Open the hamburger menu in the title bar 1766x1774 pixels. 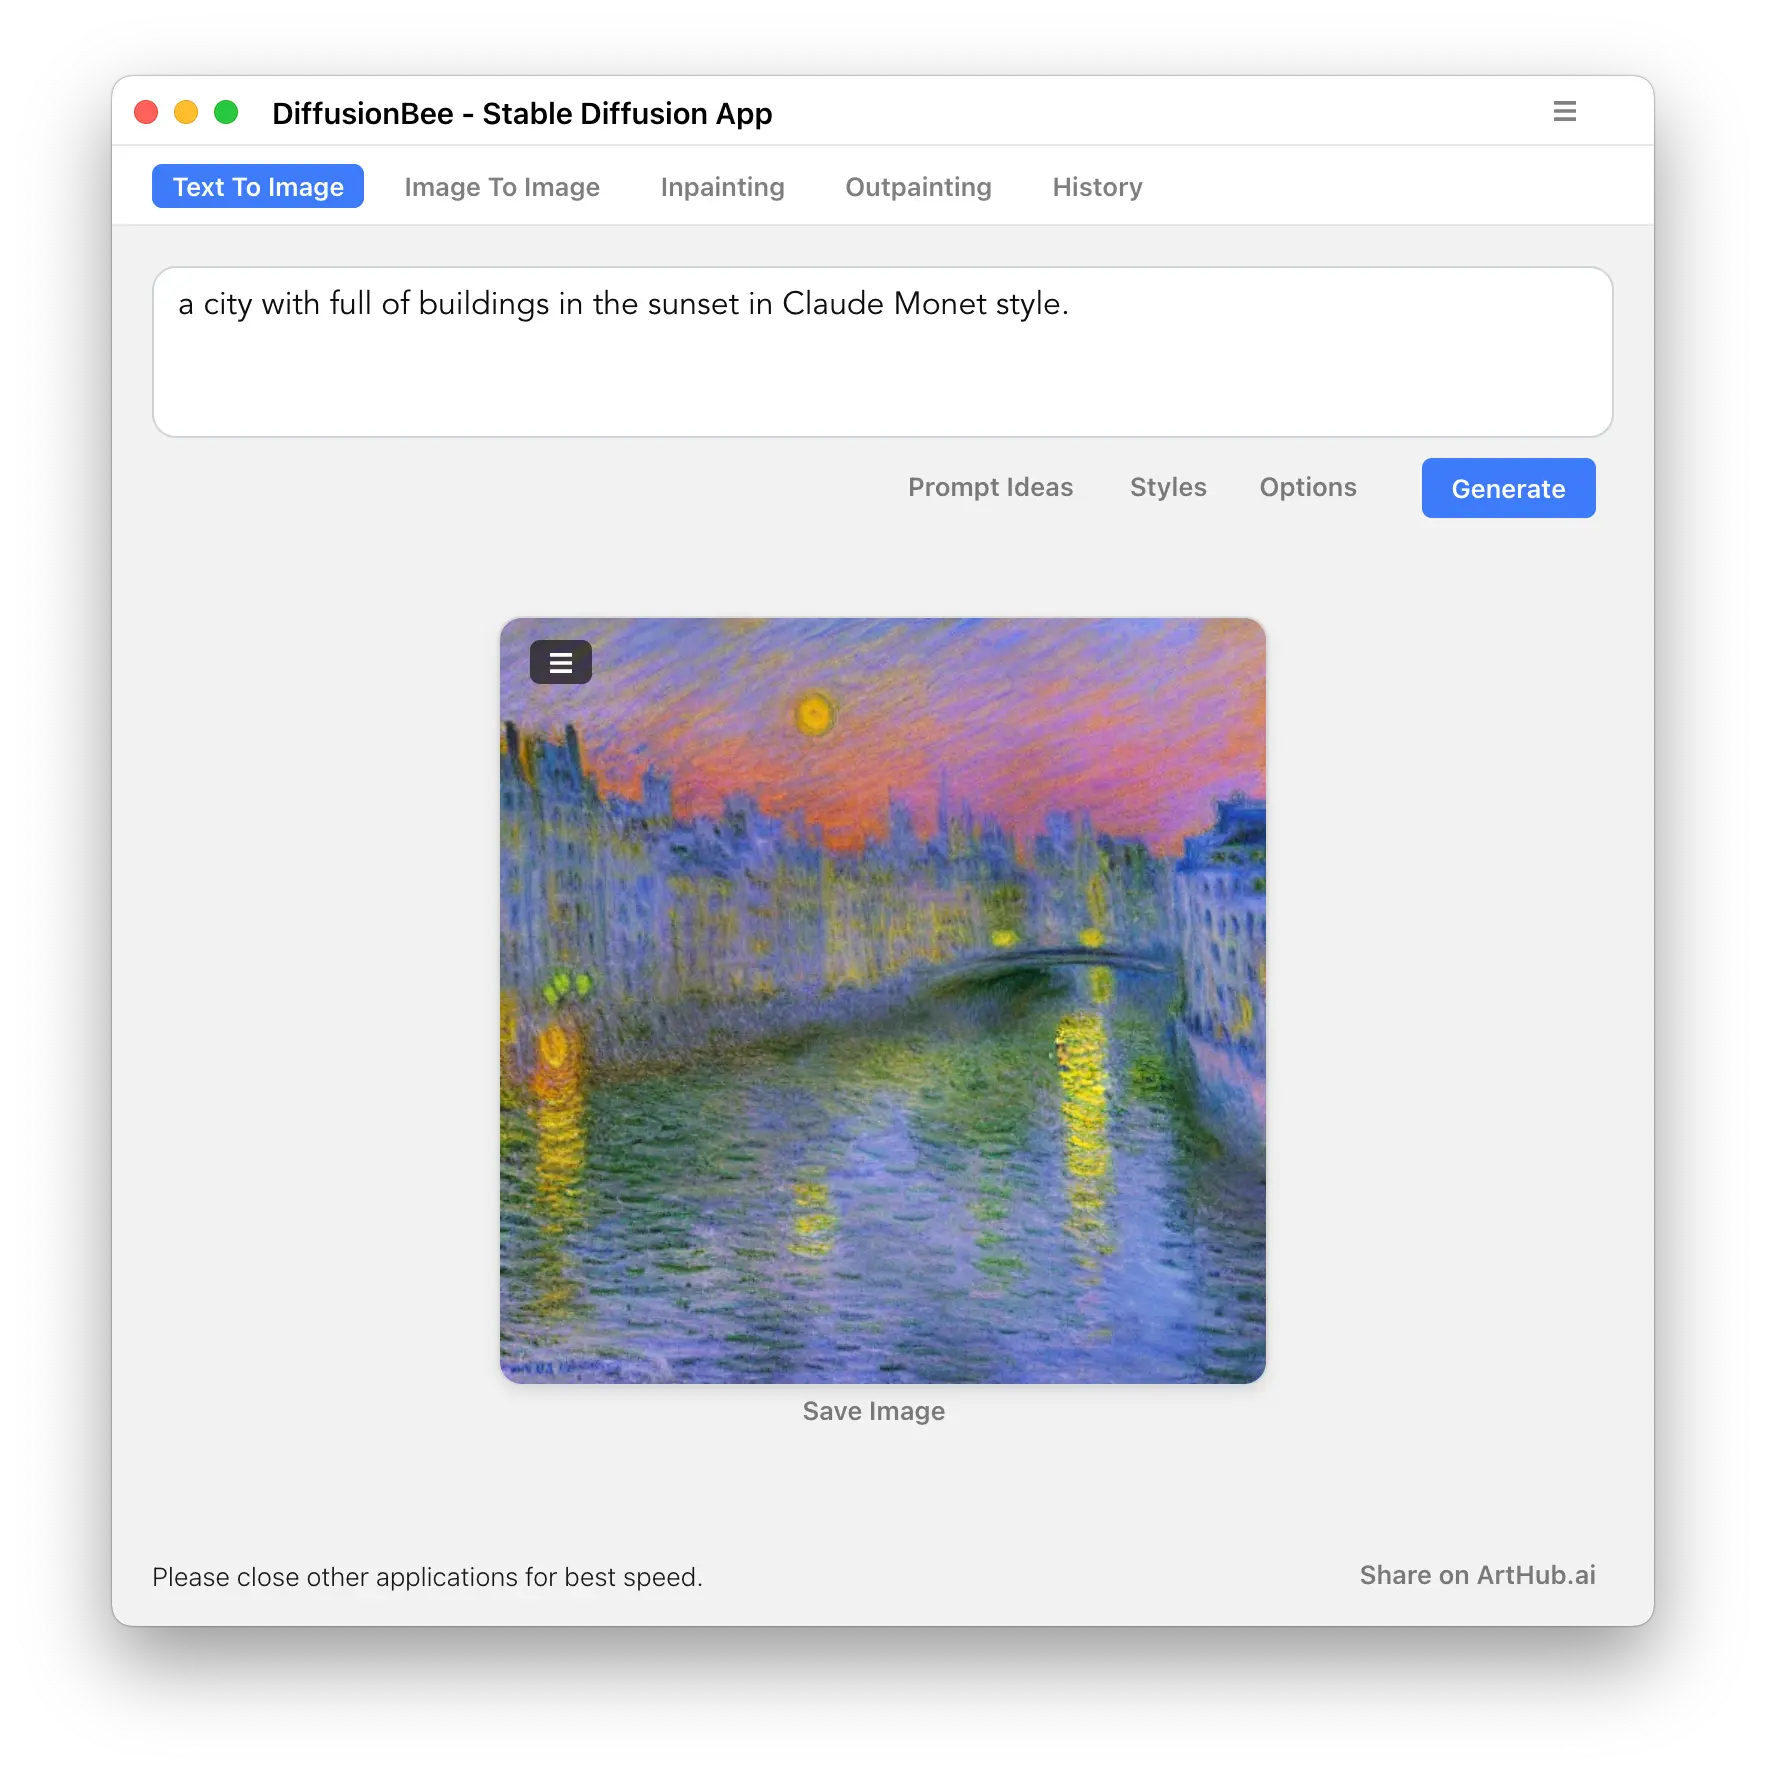click(x=1564, y=111)
